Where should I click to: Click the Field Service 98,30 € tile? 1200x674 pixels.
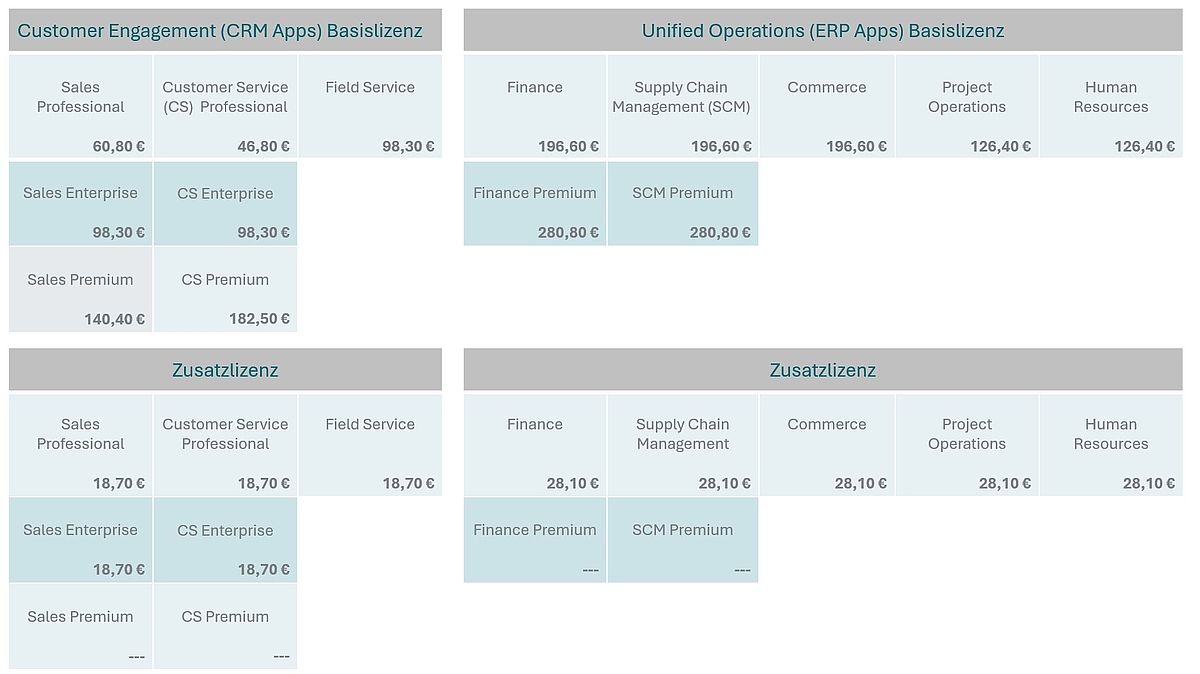coord(369,106)
